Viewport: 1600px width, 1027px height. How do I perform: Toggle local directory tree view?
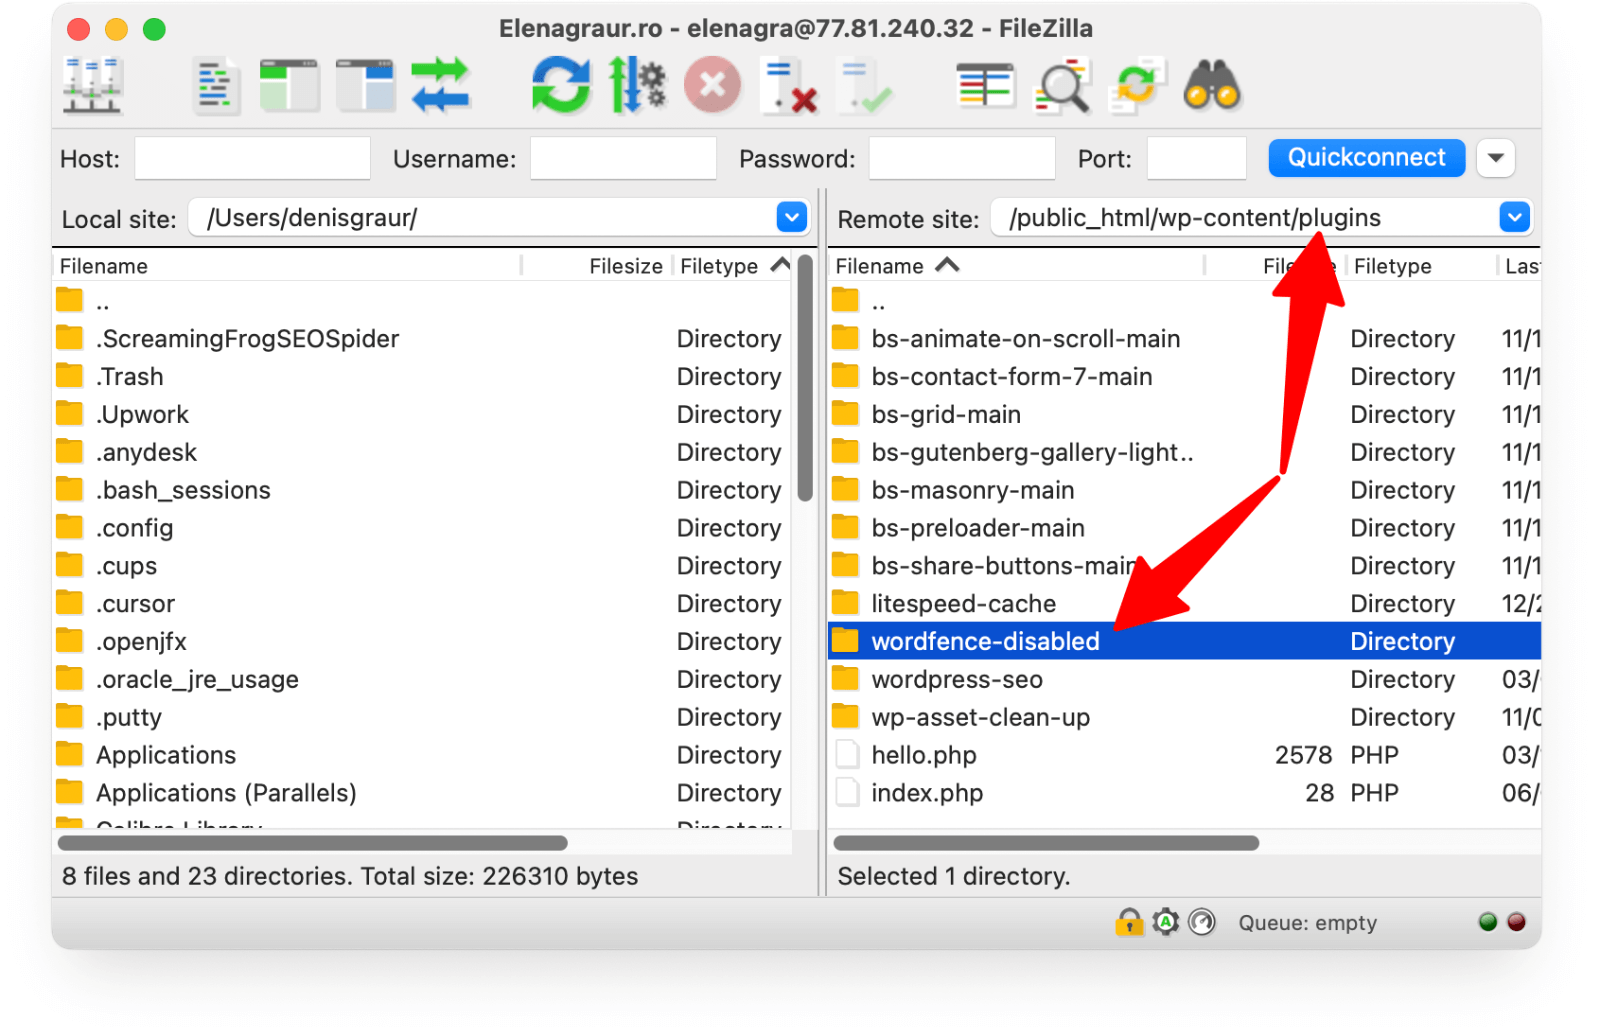click(x=289, y=86)
